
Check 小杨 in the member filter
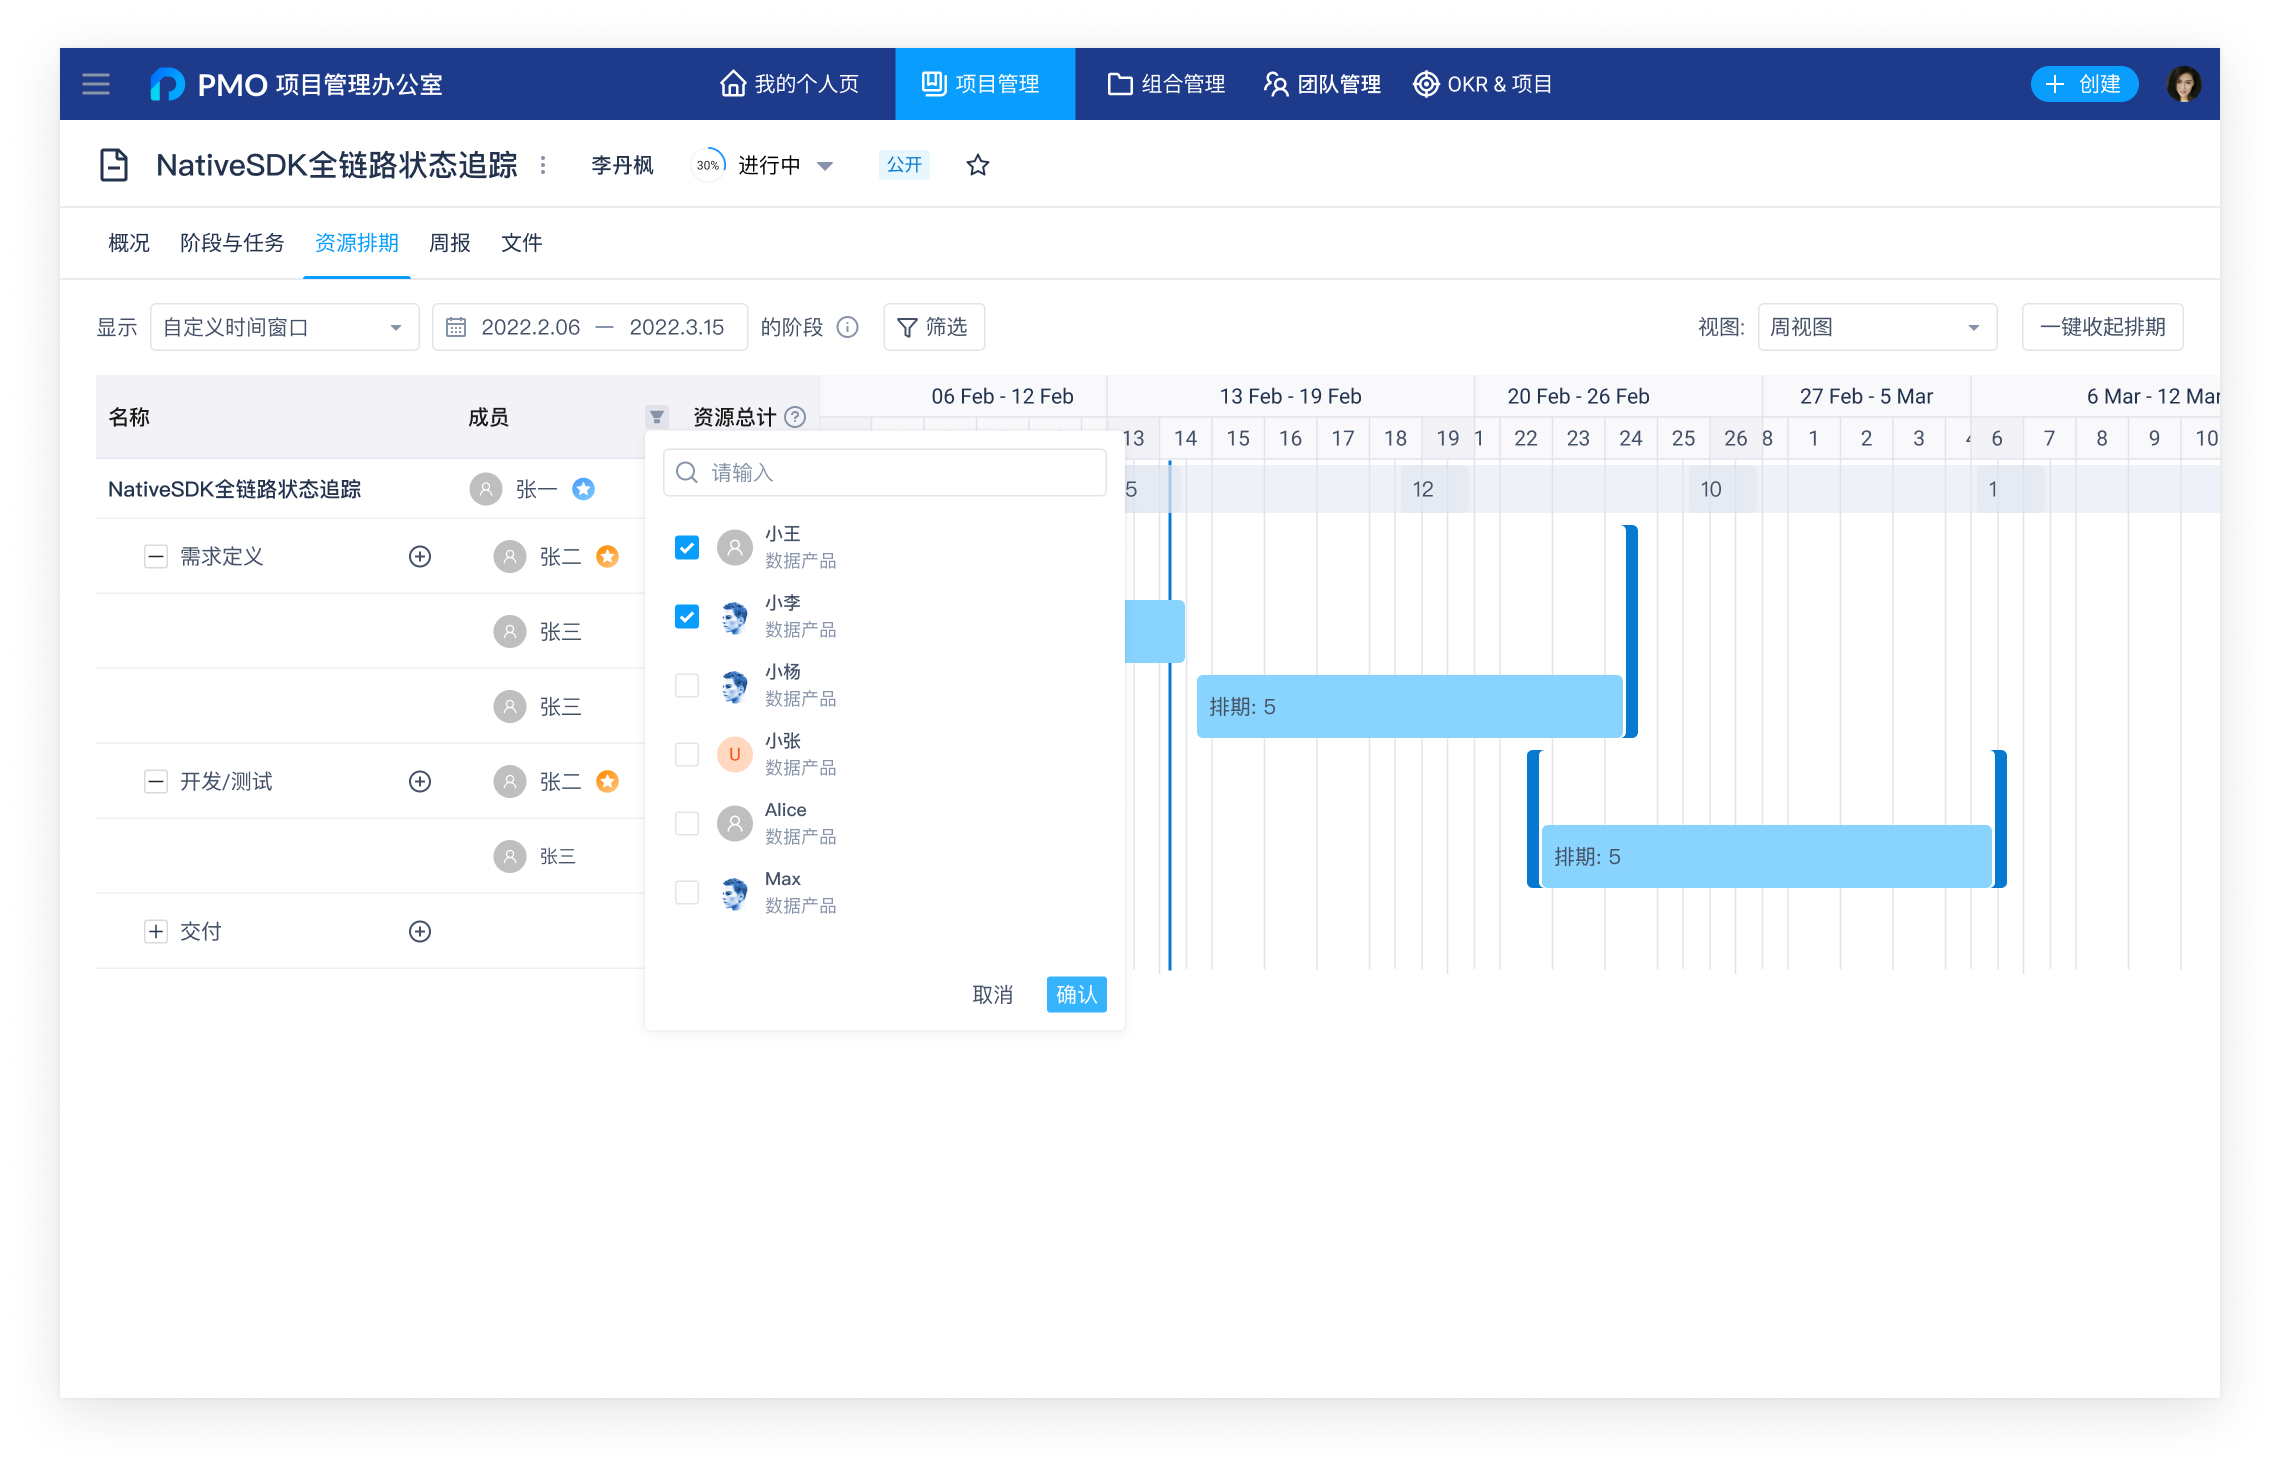point(686,685)
